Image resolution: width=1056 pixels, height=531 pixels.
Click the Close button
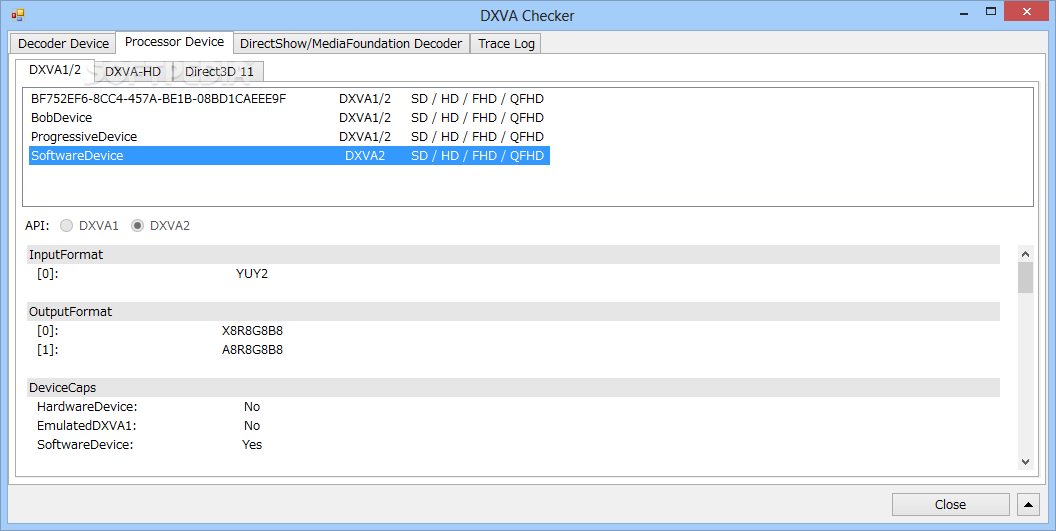click(x=950, y=504)
